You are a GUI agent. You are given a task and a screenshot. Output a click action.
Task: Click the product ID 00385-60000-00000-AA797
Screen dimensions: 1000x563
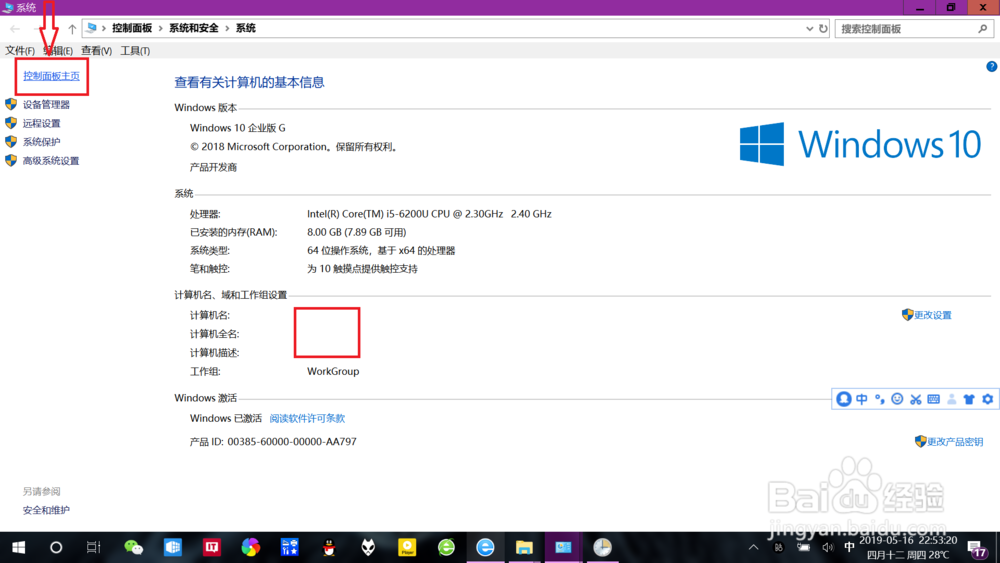[x=292, y=441]
